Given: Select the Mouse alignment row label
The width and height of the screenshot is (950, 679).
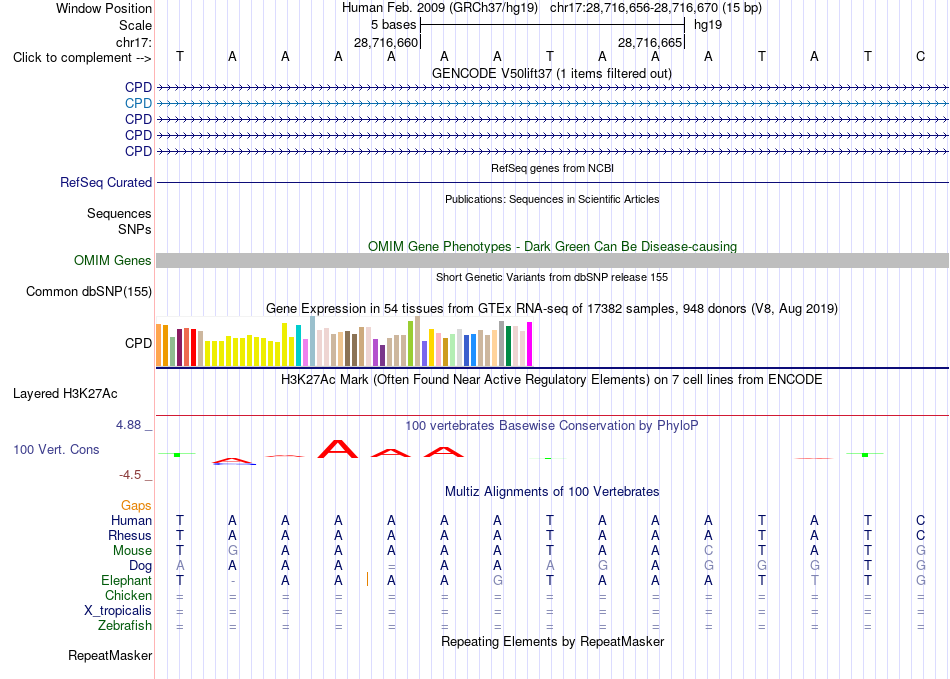Looking at the screenshot, I should 132,551.
